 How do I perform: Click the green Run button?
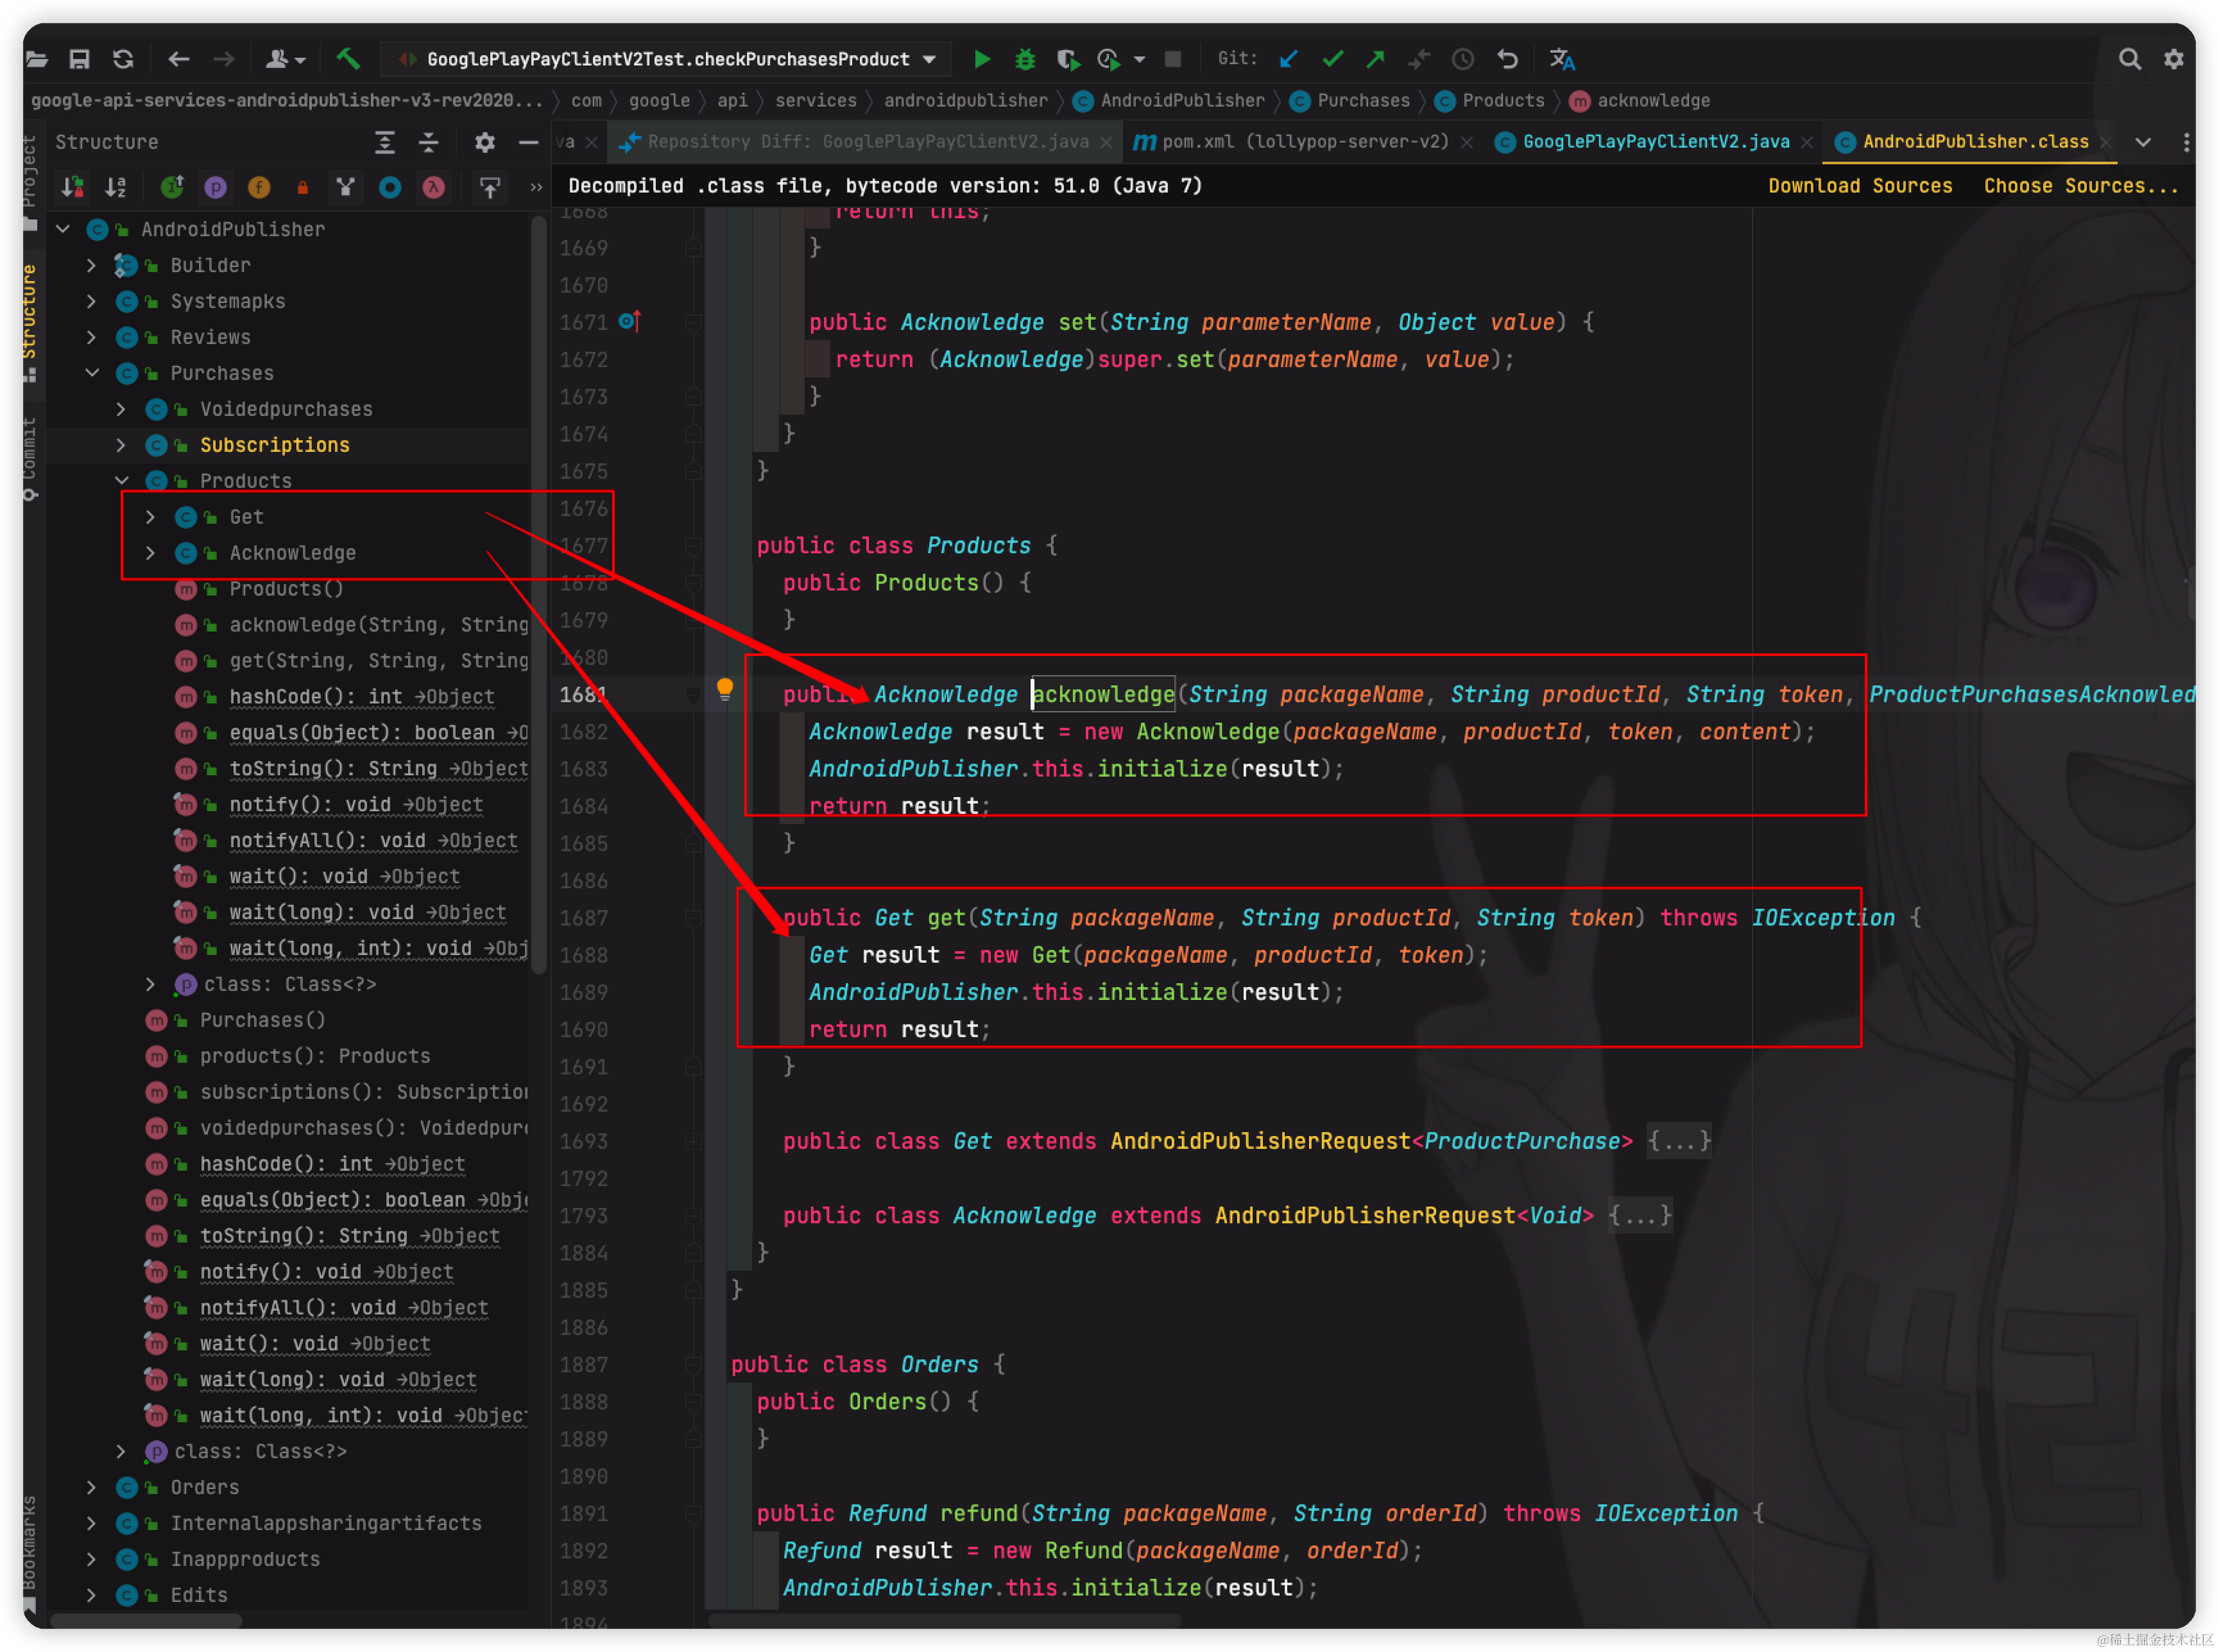click(x=981, y=59)
